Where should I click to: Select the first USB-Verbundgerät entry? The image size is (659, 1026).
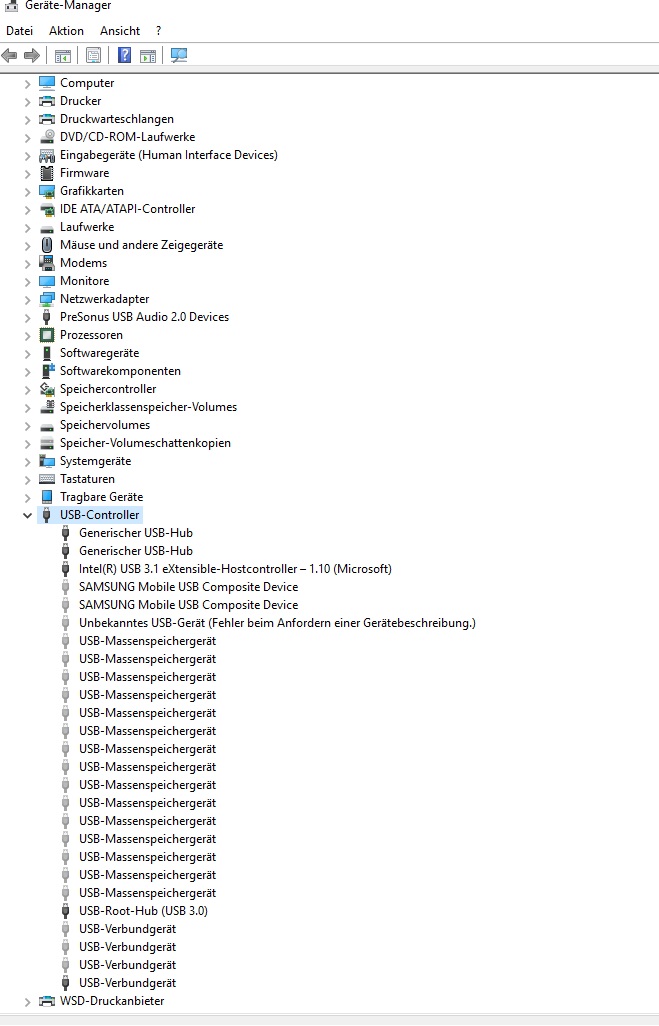pos(128,929)
